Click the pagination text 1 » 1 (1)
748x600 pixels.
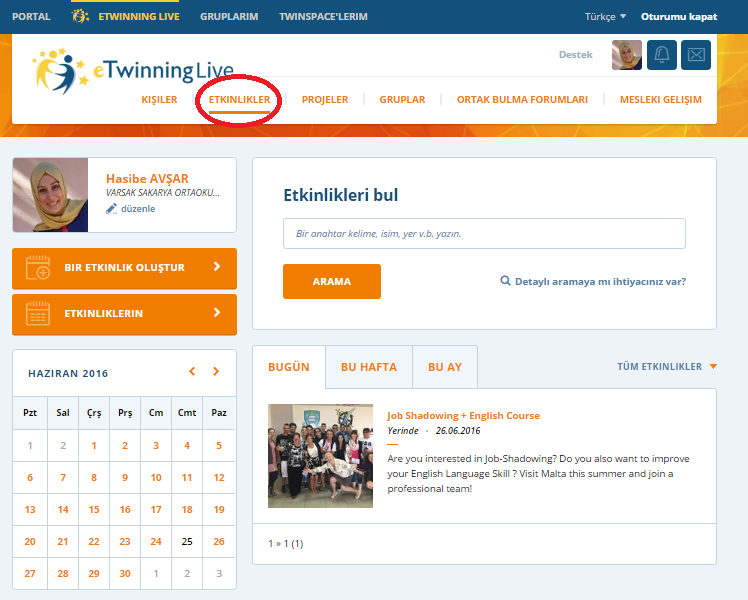point(286,543)
